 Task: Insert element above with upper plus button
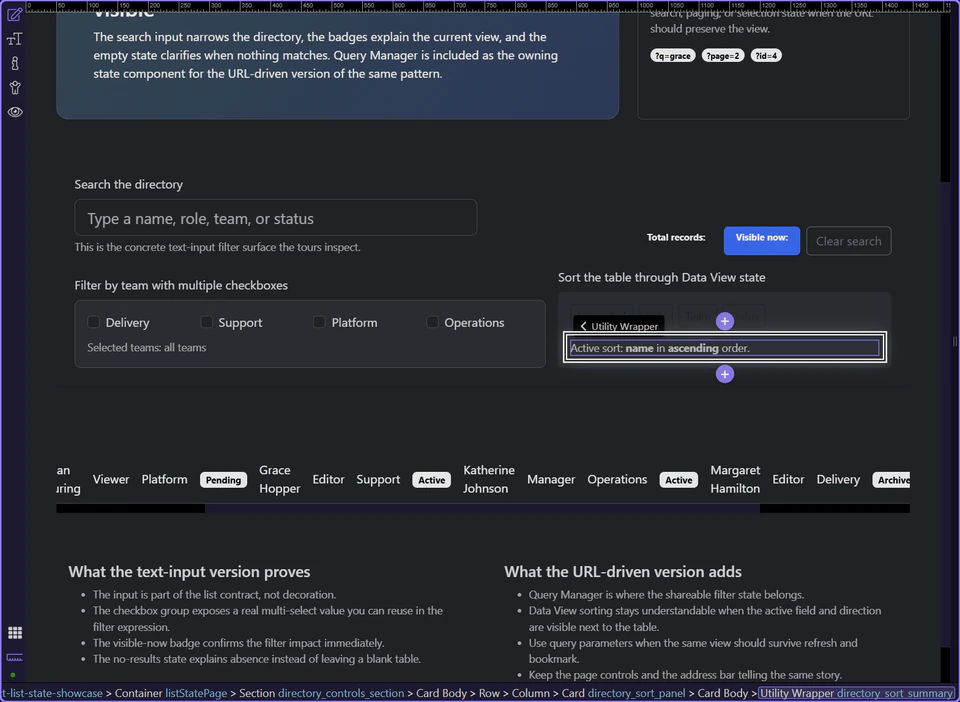tap(725, 321)
